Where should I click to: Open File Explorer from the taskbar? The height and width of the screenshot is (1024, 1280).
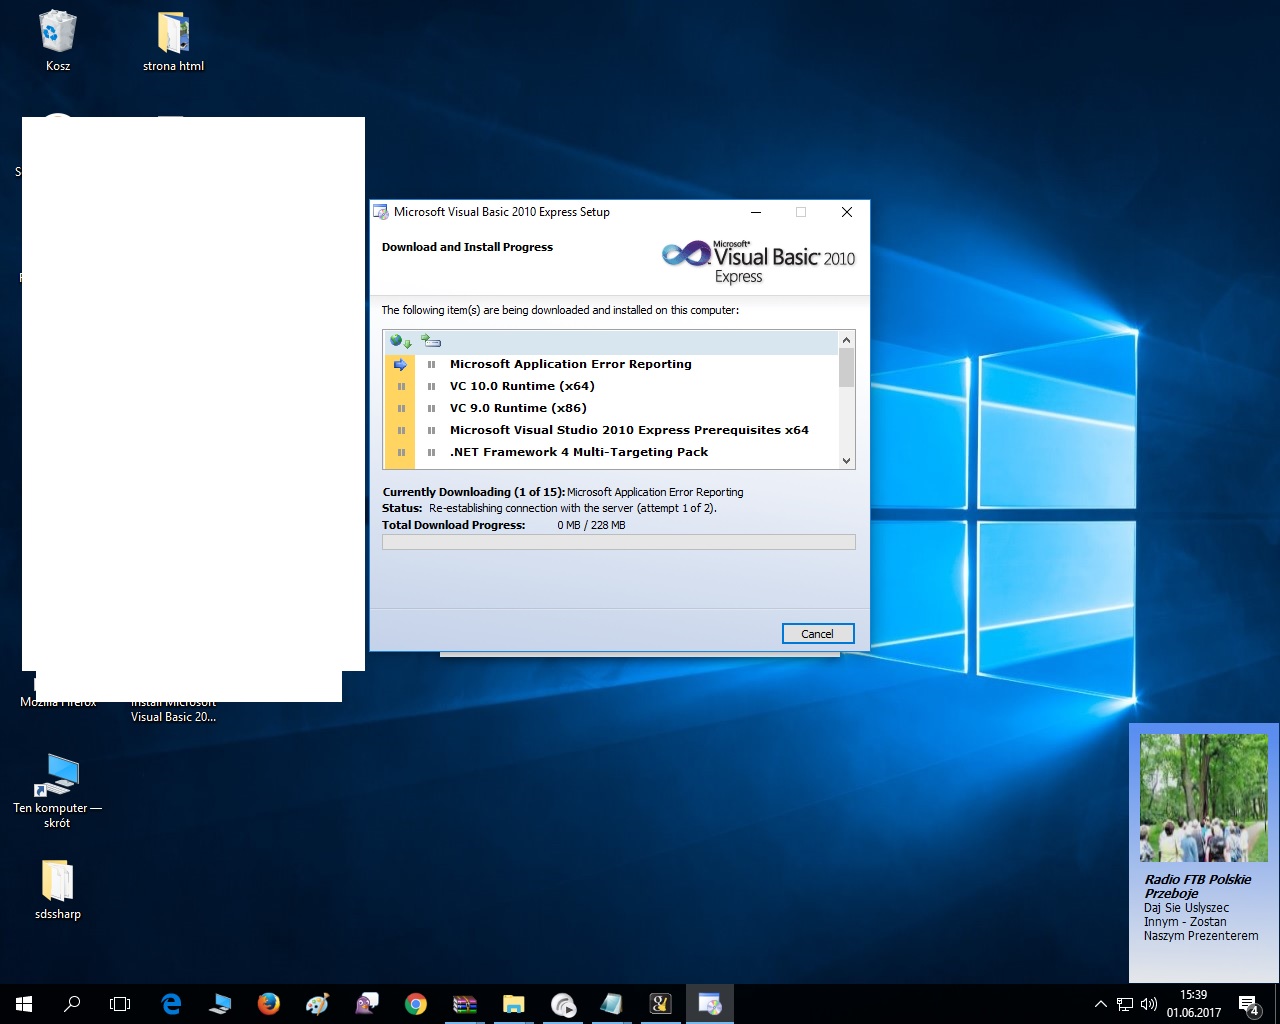coord(514,1004)
